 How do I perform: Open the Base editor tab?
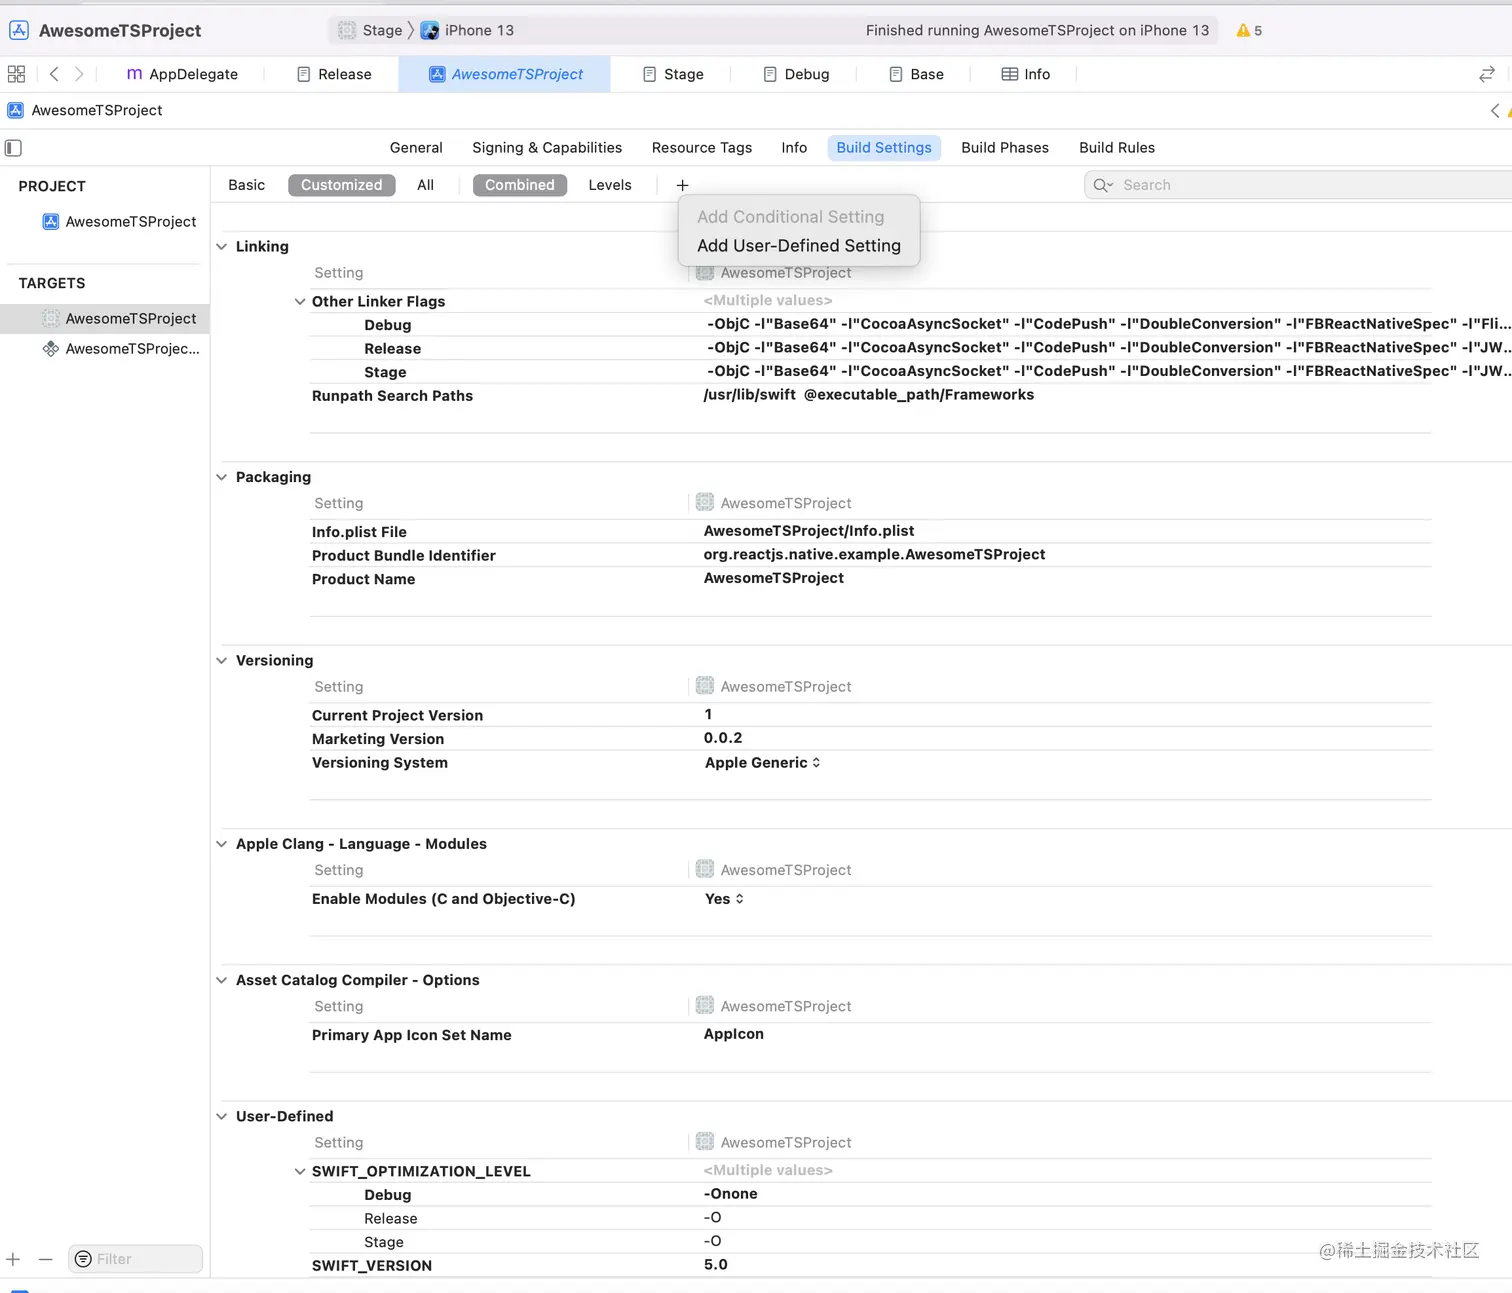tap(916, 74)
